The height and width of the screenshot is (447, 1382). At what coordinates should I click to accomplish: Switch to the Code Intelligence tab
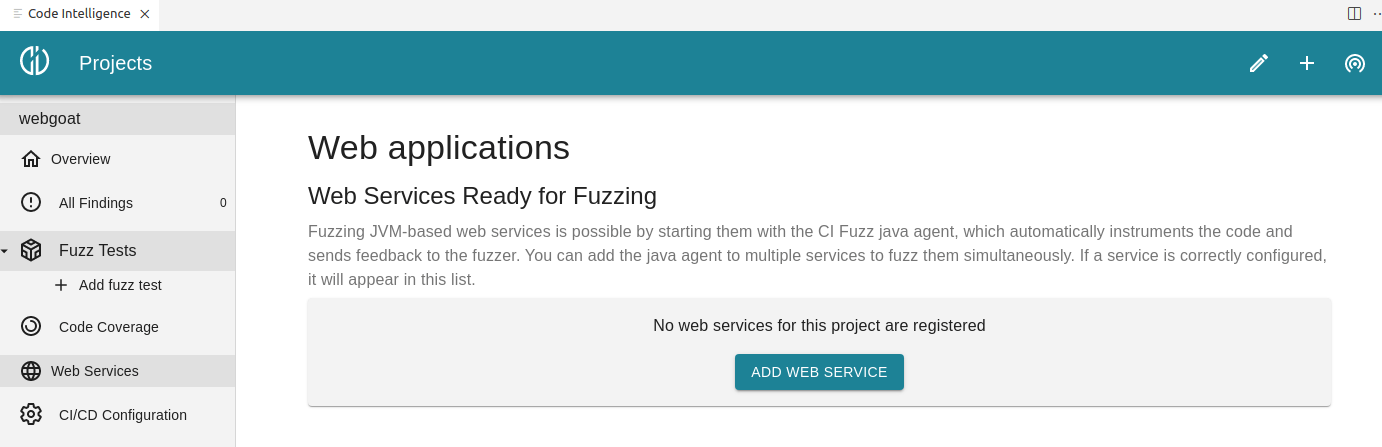coord(79,14)
